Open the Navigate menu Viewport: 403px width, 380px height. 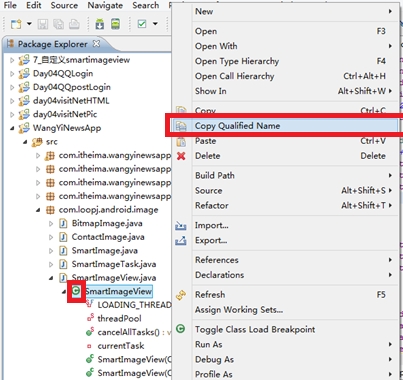click(105, 5)
